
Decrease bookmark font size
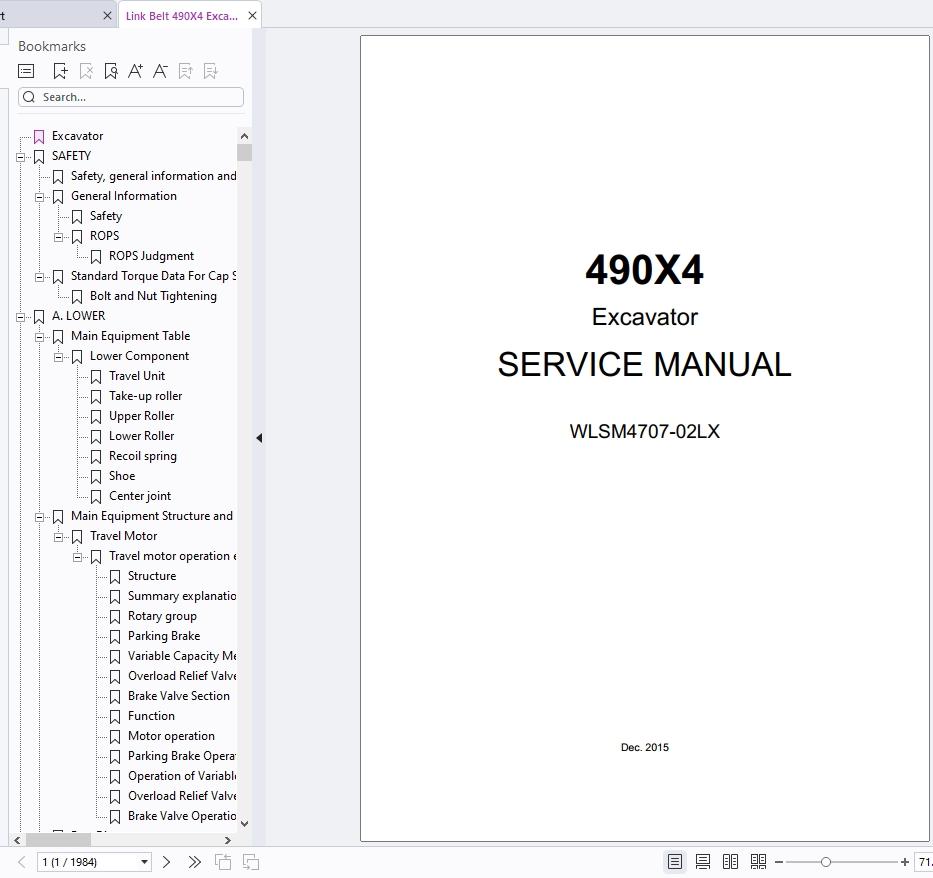pos(160,71)
